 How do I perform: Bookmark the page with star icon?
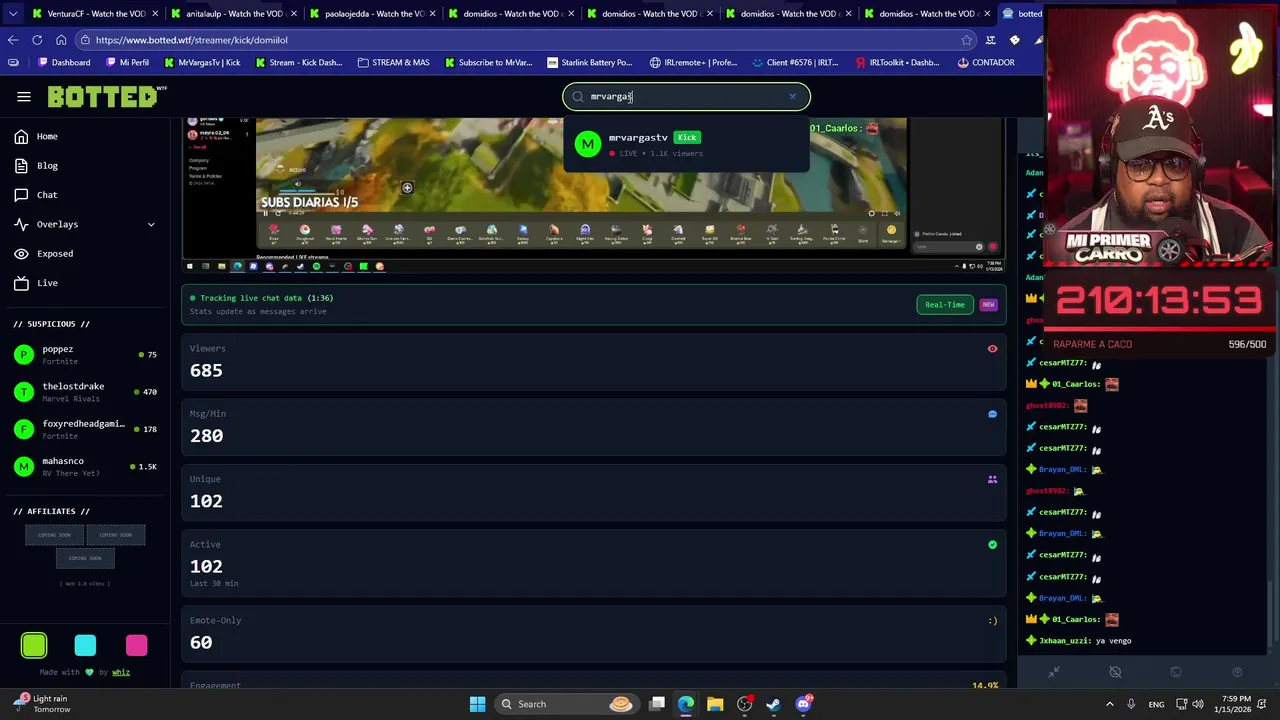pos(966,40)
